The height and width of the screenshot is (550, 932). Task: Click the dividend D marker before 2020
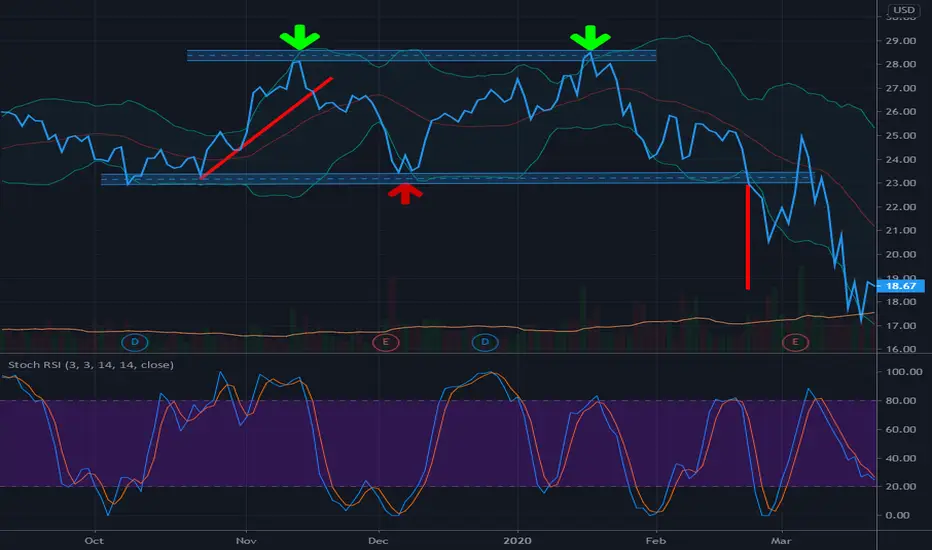[484, 342]
